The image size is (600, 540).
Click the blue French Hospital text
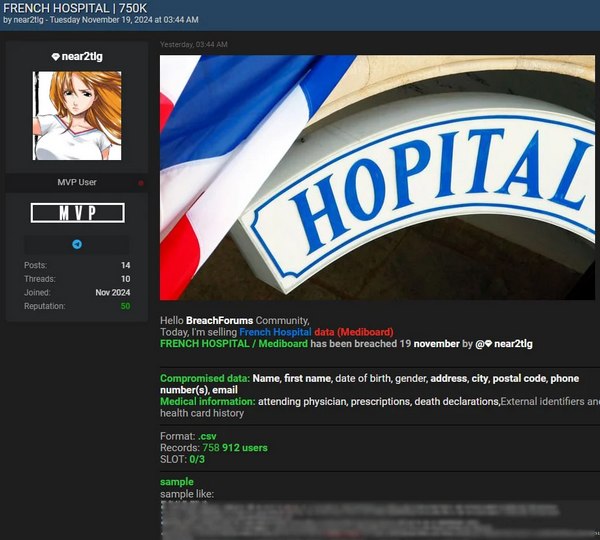275,332
